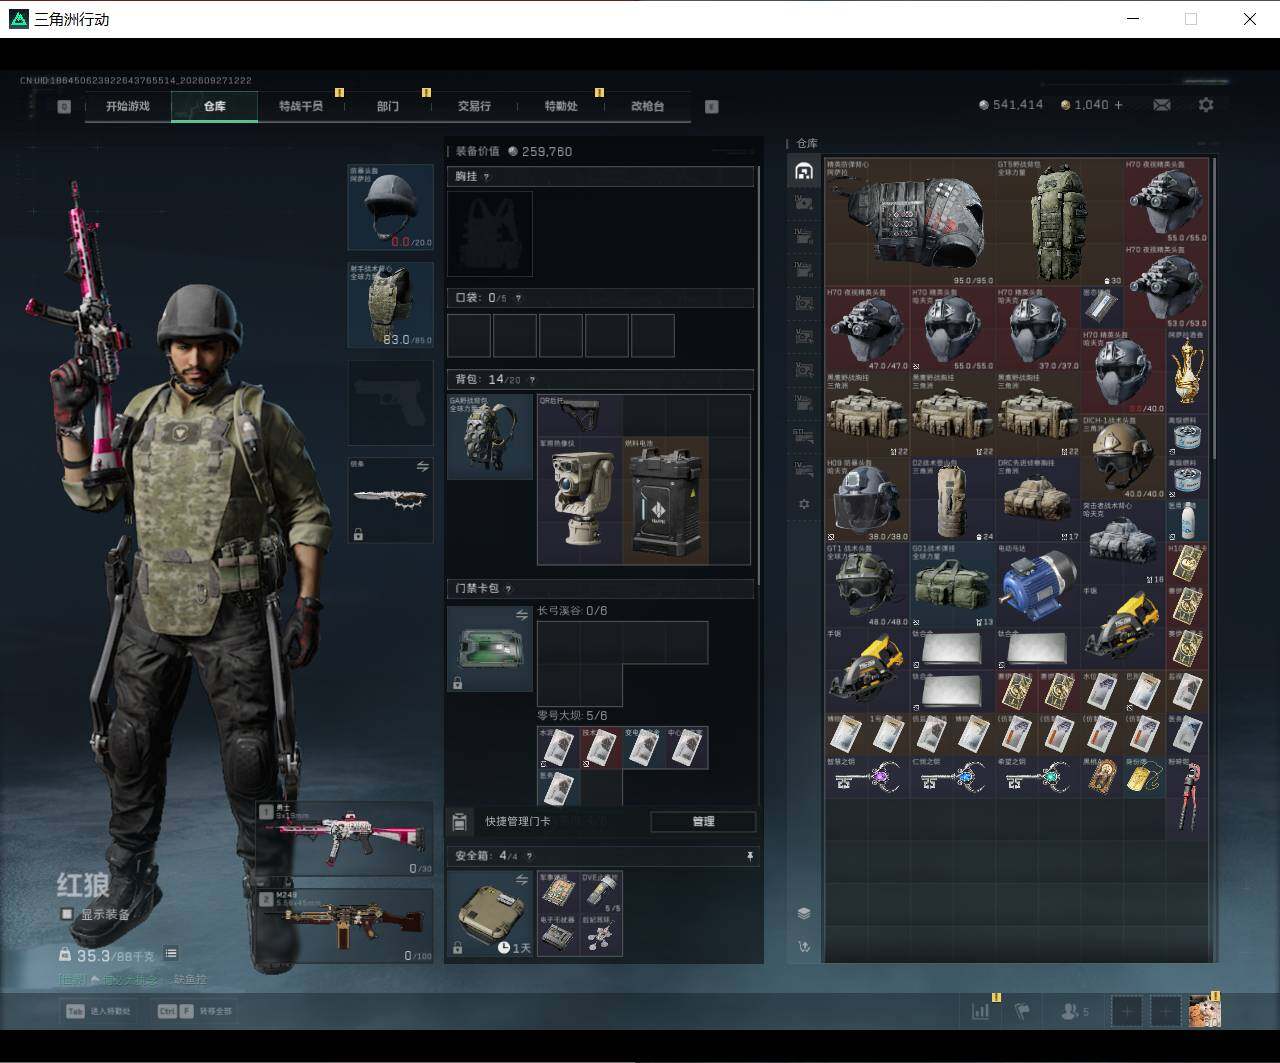This screenshot has height=1063, width=1280.
Task: Go to the 交易行 tab
Action: tap(474, 106)
